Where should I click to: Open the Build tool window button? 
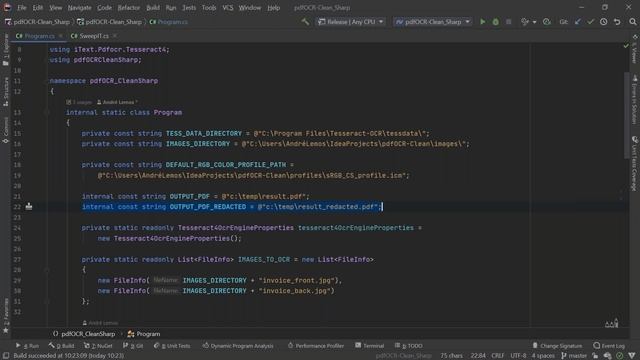[61, 345]
